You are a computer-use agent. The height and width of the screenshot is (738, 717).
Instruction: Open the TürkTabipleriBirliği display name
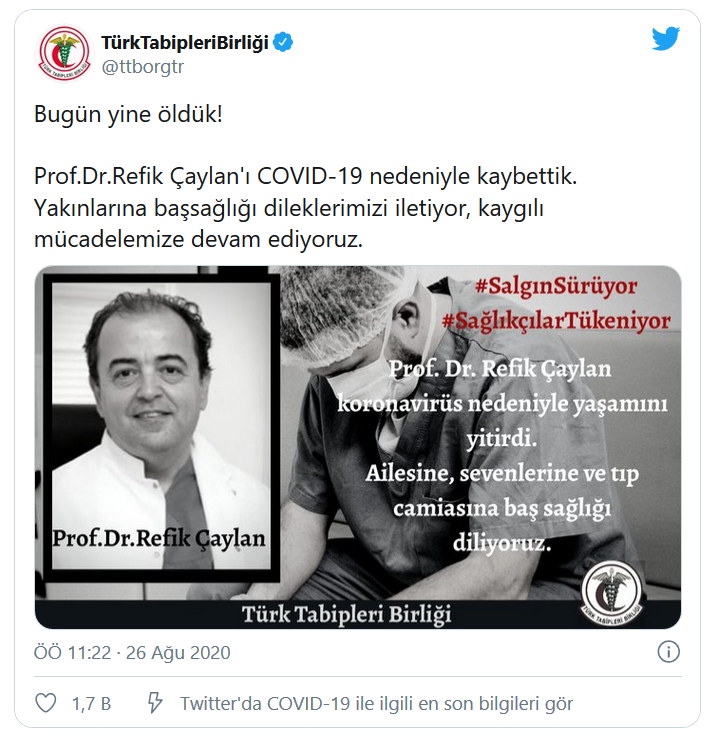(x=185, y=43)
